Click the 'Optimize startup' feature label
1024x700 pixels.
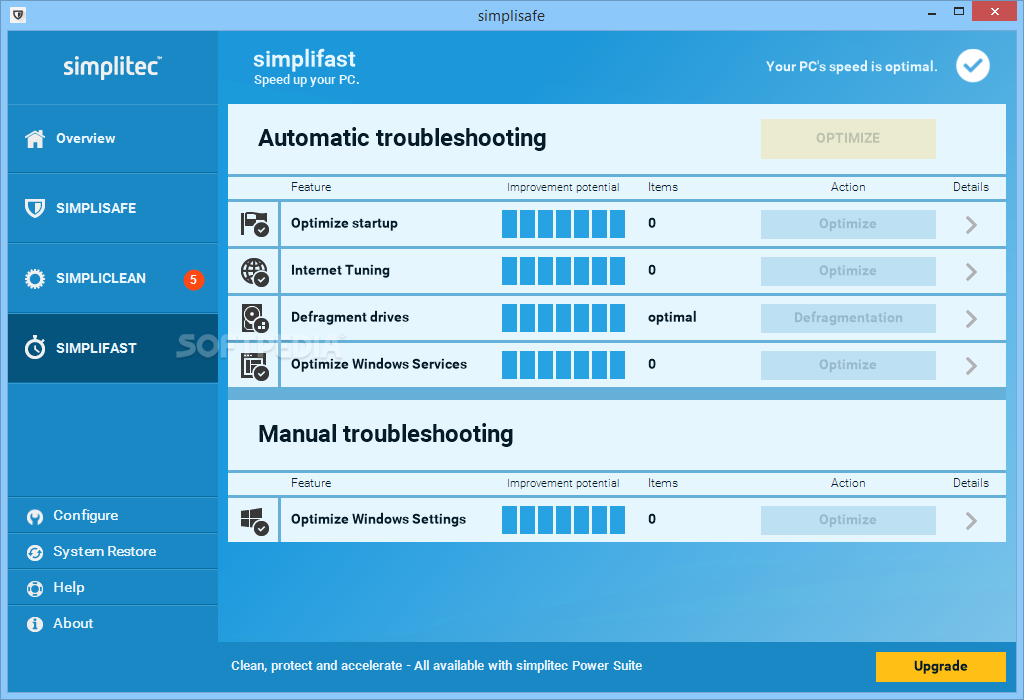pyautogui.click(x=344, y=223)
